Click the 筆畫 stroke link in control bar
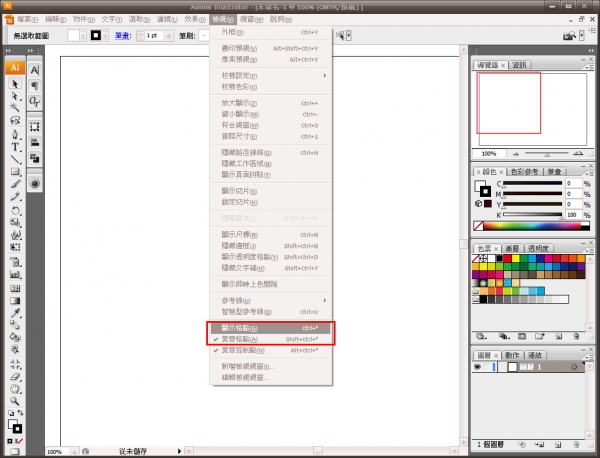This screenshot has height=458, width=600. point(123,36)
